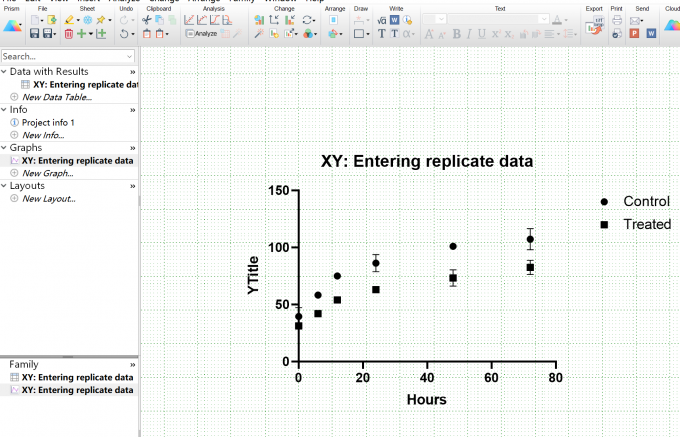The image size is (680, 437).
Task: Click the navigator Search field
Action: 68,56
